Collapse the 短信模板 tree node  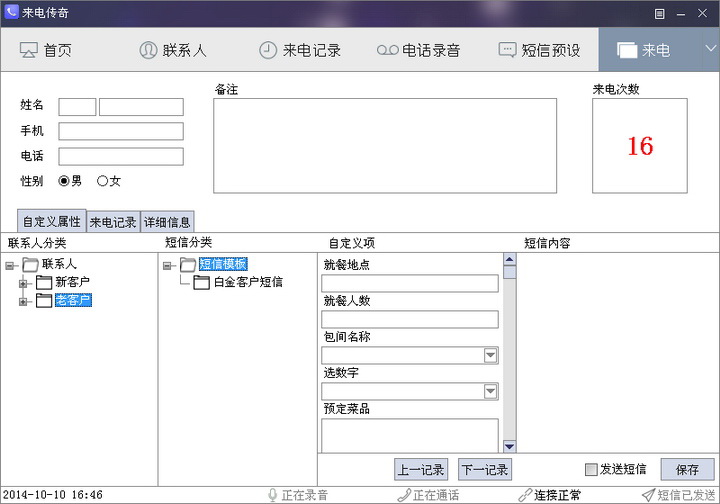click(x=167, y=265)
